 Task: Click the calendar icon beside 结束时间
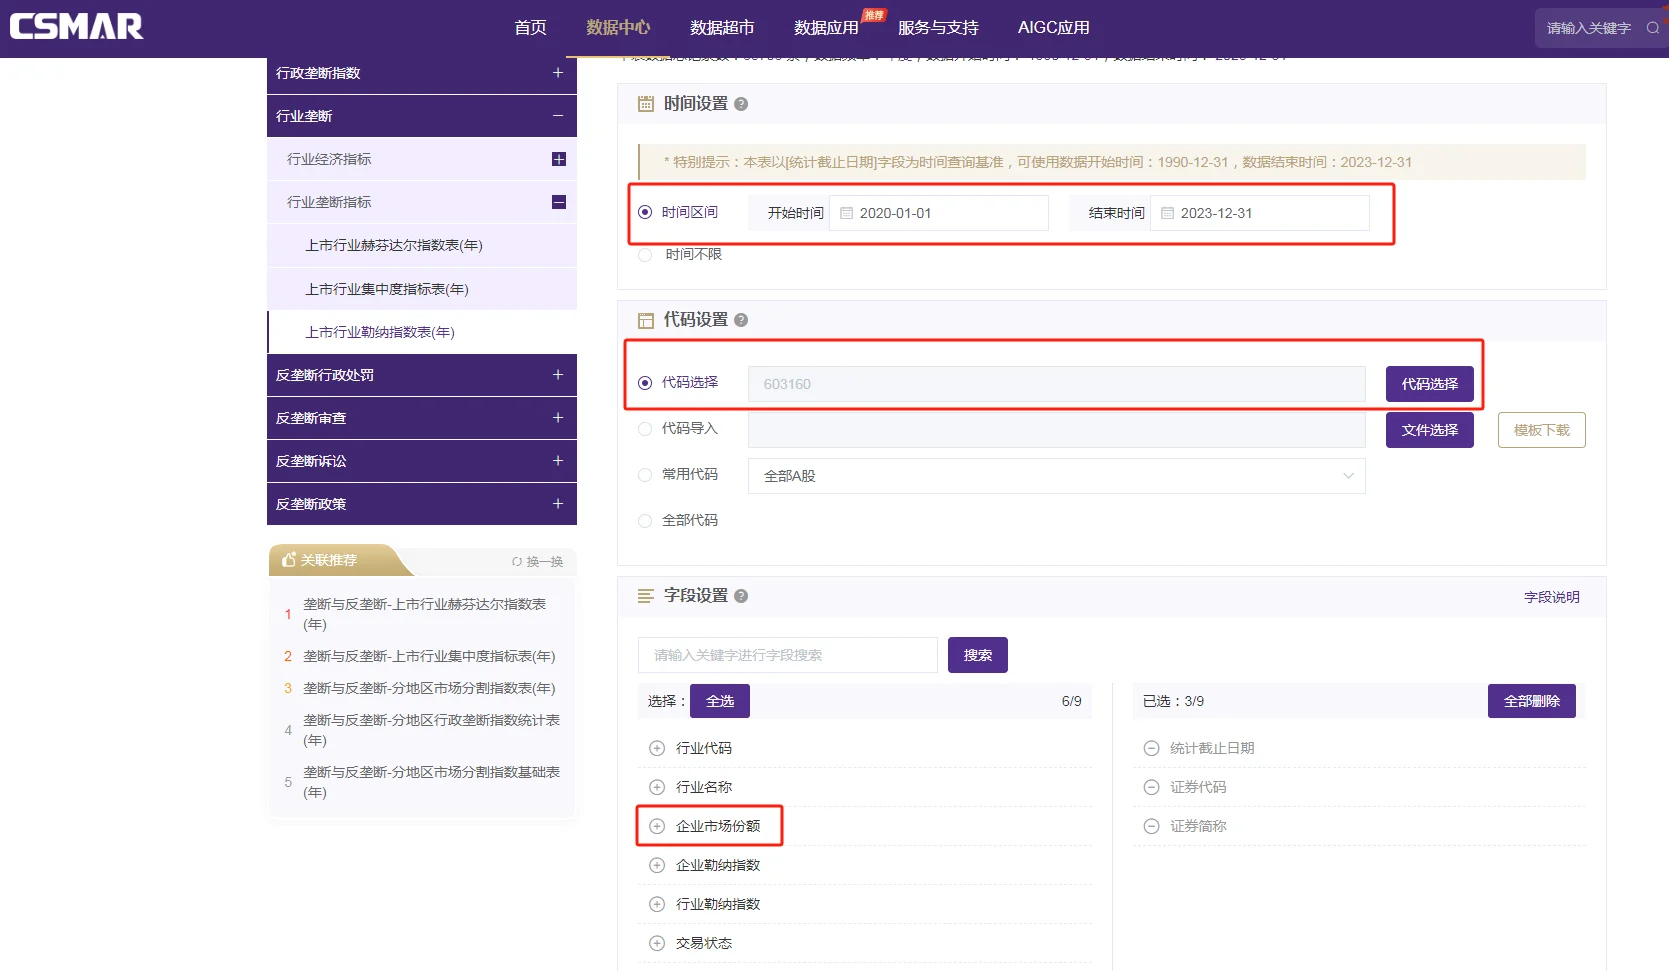pos(1167,212)
